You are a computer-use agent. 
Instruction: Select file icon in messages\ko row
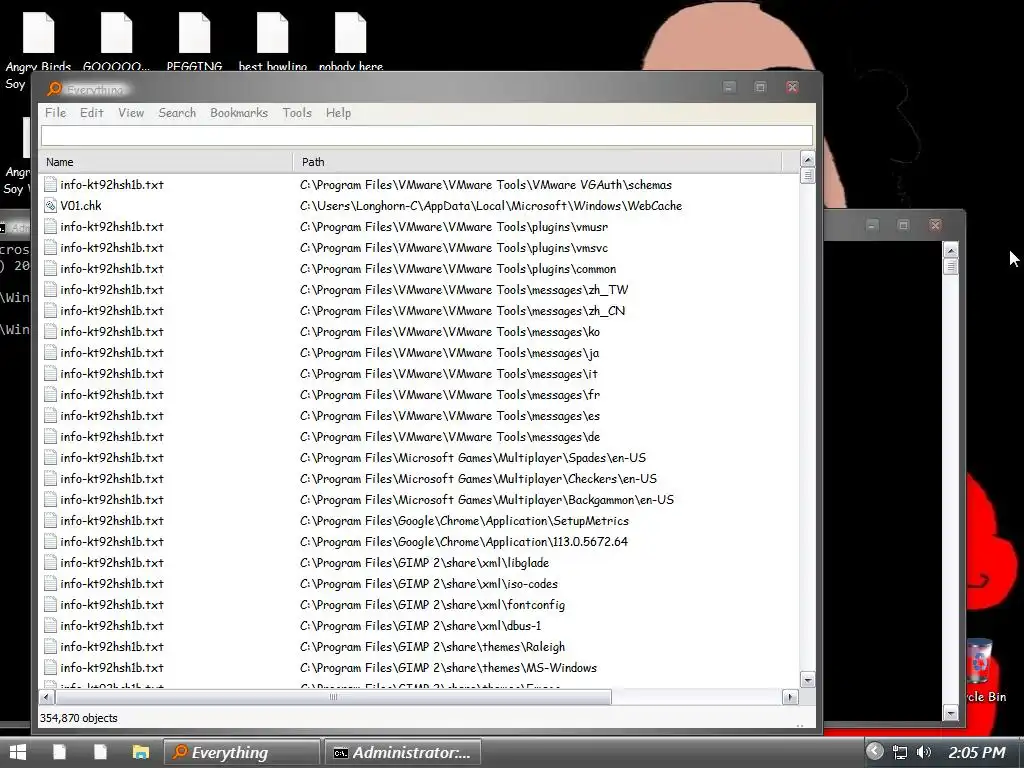pyautogui.click(x=50, y=332)
